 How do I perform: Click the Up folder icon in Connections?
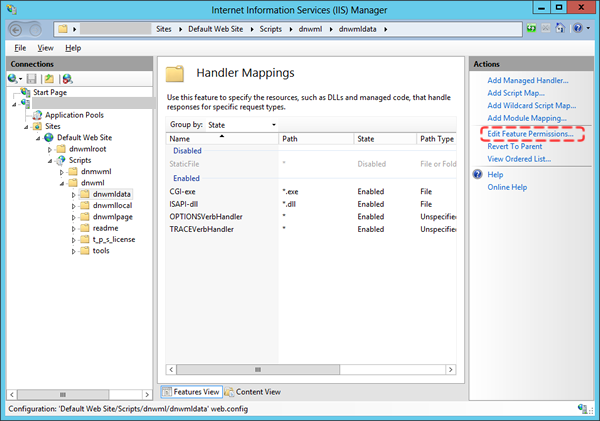(x=49, y=79)
